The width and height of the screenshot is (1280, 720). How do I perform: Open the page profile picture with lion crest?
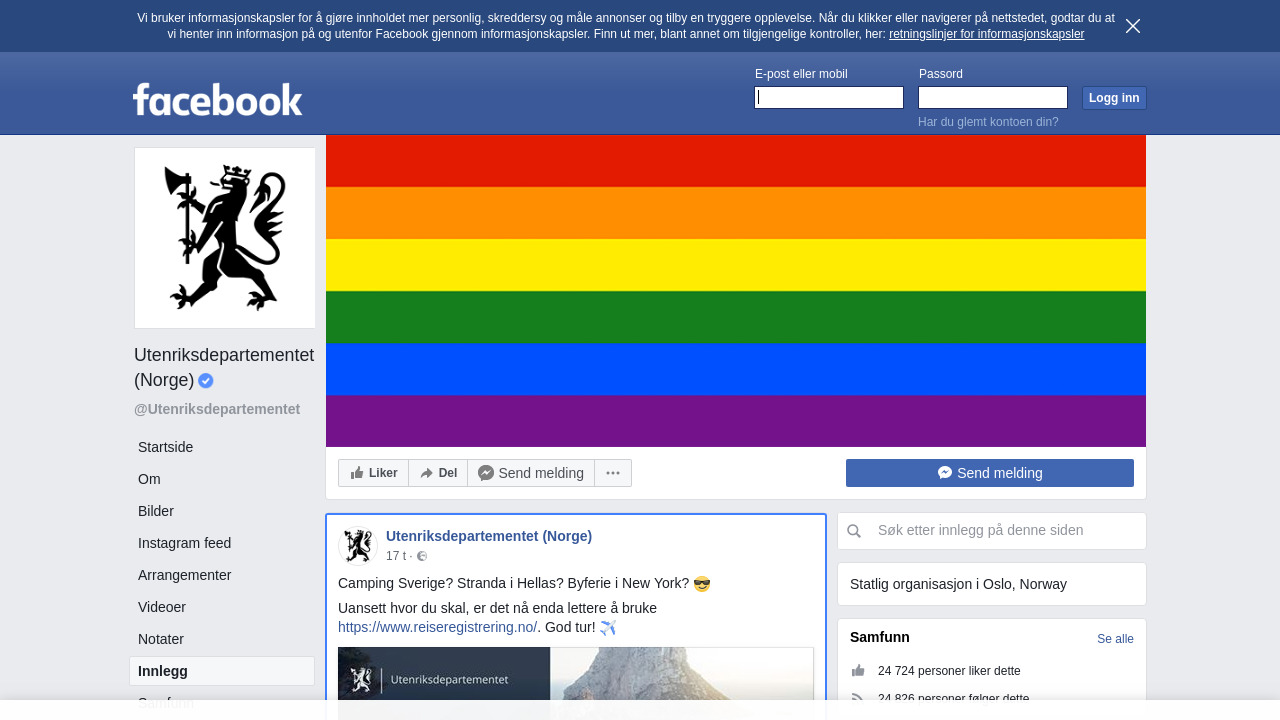coord(225,238)
